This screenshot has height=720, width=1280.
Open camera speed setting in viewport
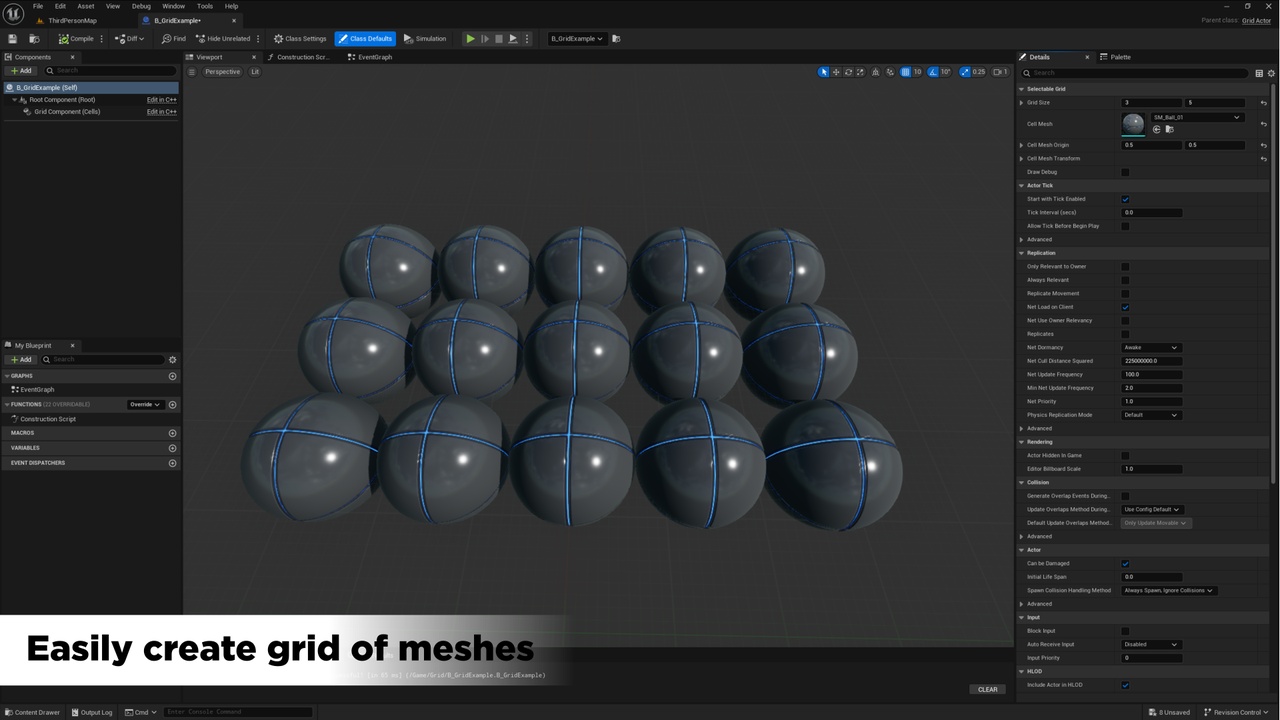coord(1000,72)
